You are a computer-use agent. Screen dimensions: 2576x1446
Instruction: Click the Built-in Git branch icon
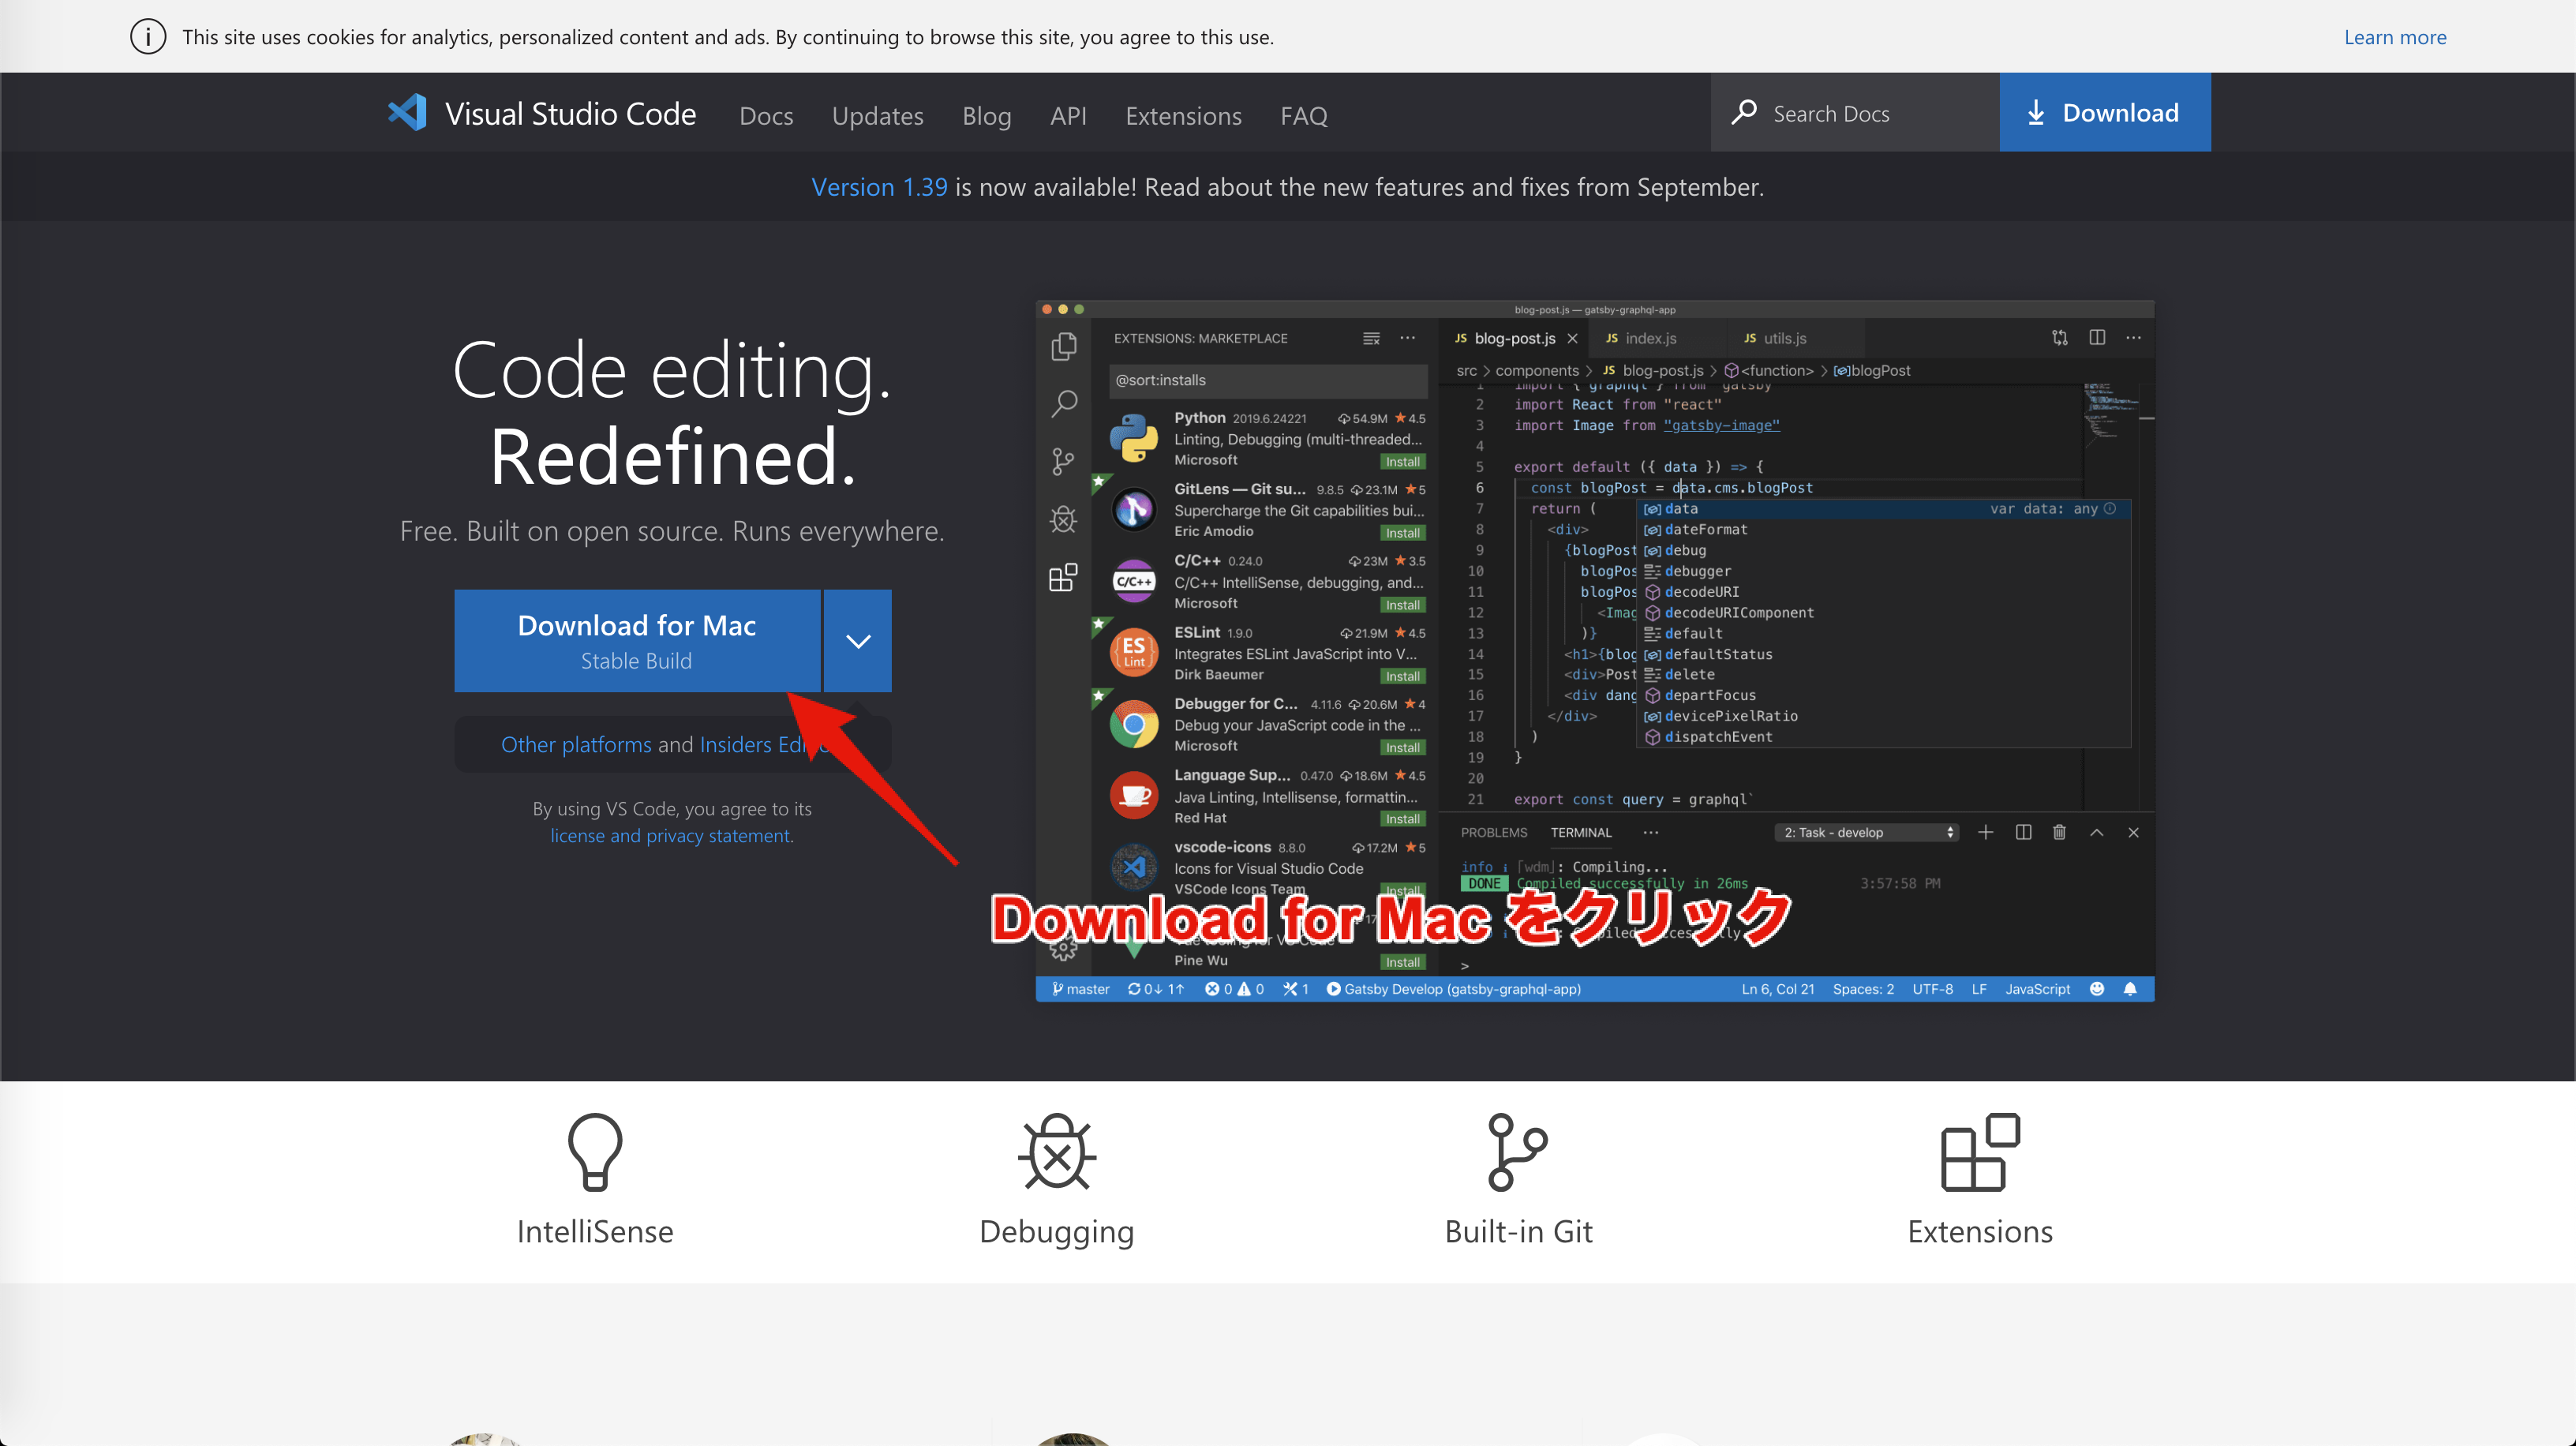pyautogui.click(x=1518, y=1152)
